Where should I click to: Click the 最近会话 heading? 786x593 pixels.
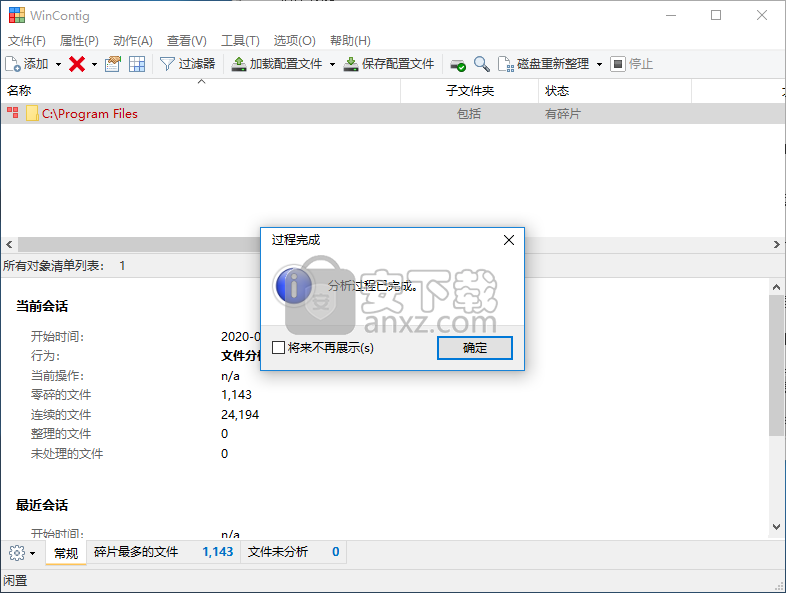click(x=42, y=505)
